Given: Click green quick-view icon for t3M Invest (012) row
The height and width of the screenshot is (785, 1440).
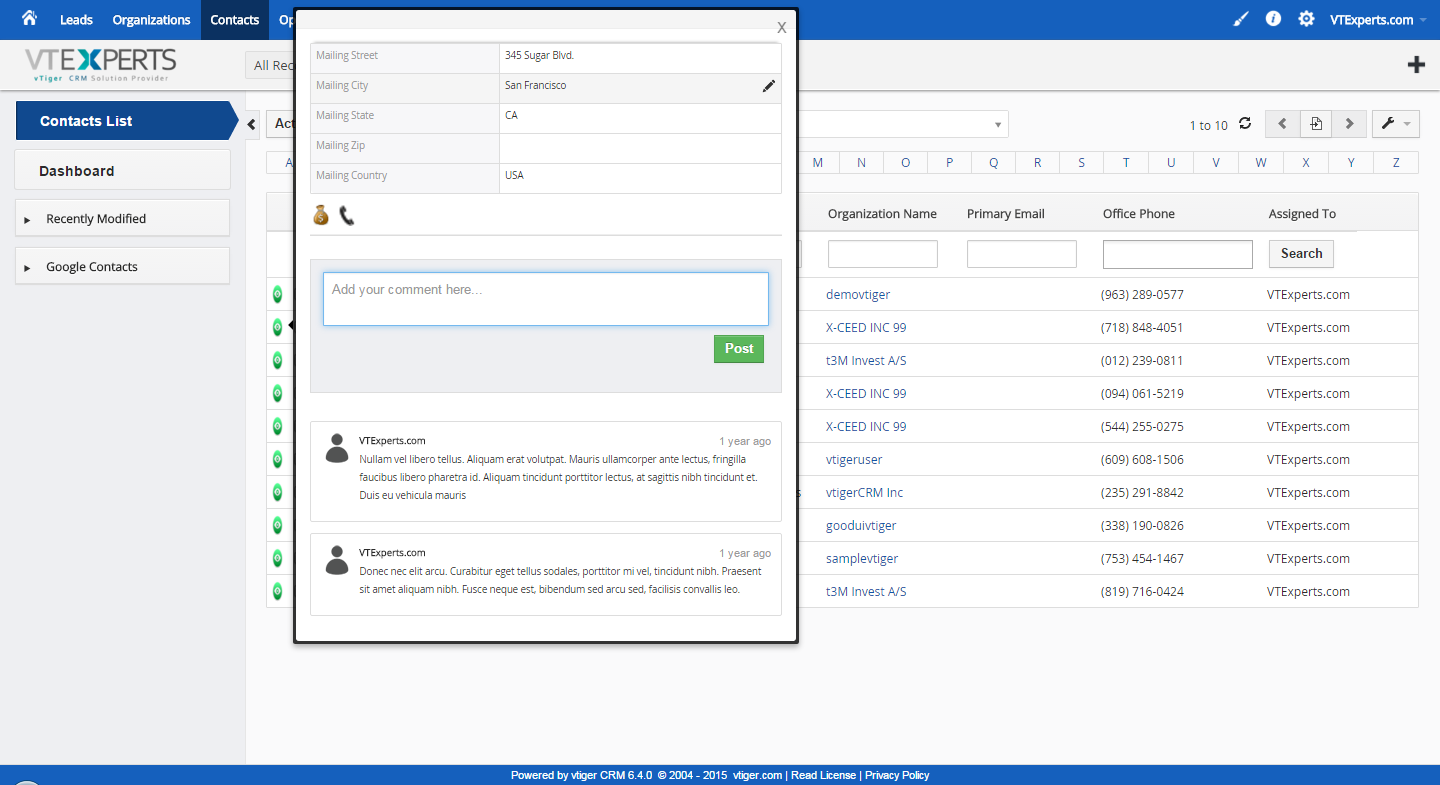Looking at the screenshot, I should (277, 360).
